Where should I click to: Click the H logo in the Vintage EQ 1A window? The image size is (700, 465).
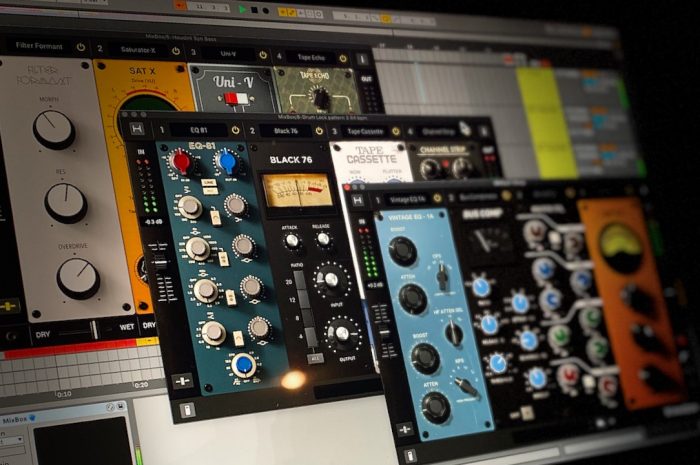(x=358, y=200)
